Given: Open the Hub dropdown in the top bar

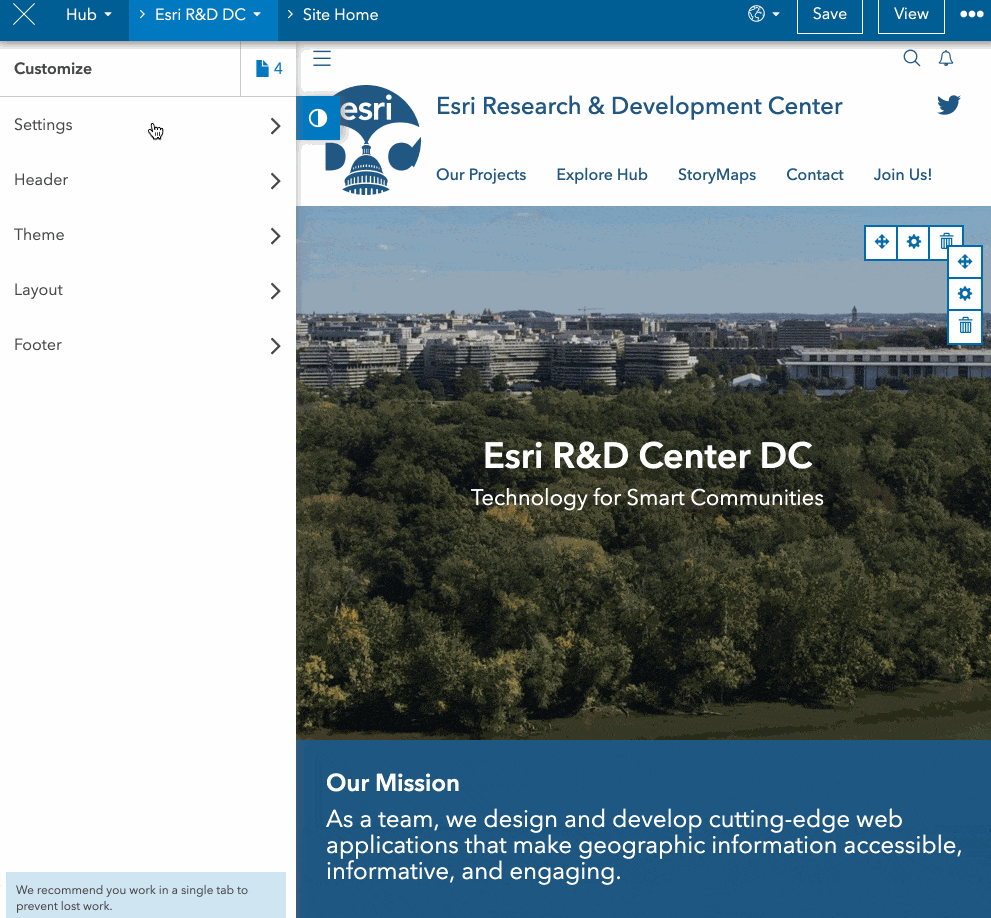Looking at the screenshot, I should point(88,14).
